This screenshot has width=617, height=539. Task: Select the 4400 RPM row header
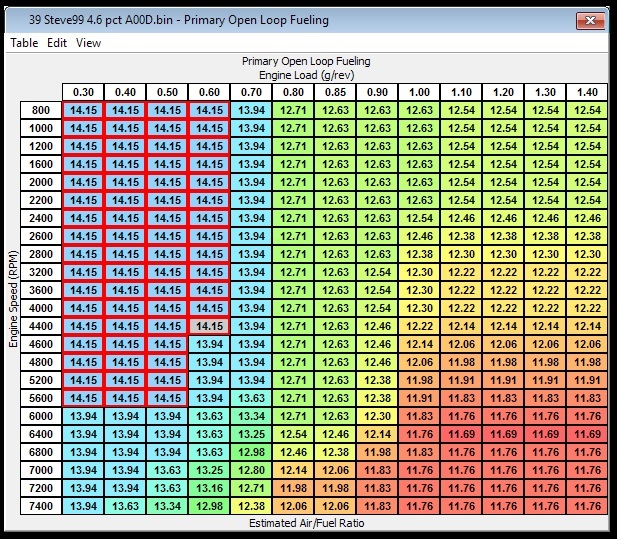tap(40, 326)
